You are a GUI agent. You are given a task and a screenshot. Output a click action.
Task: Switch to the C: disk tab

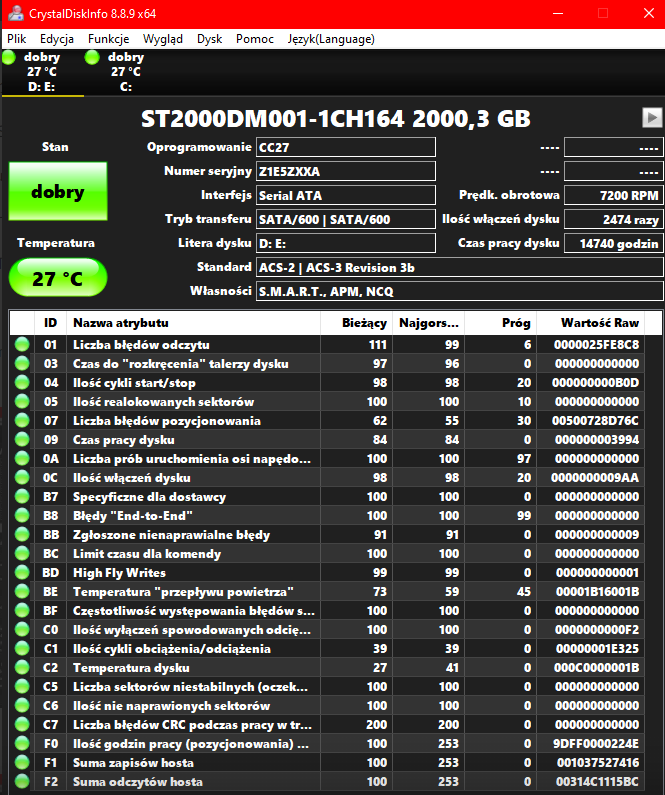point(126,71)
